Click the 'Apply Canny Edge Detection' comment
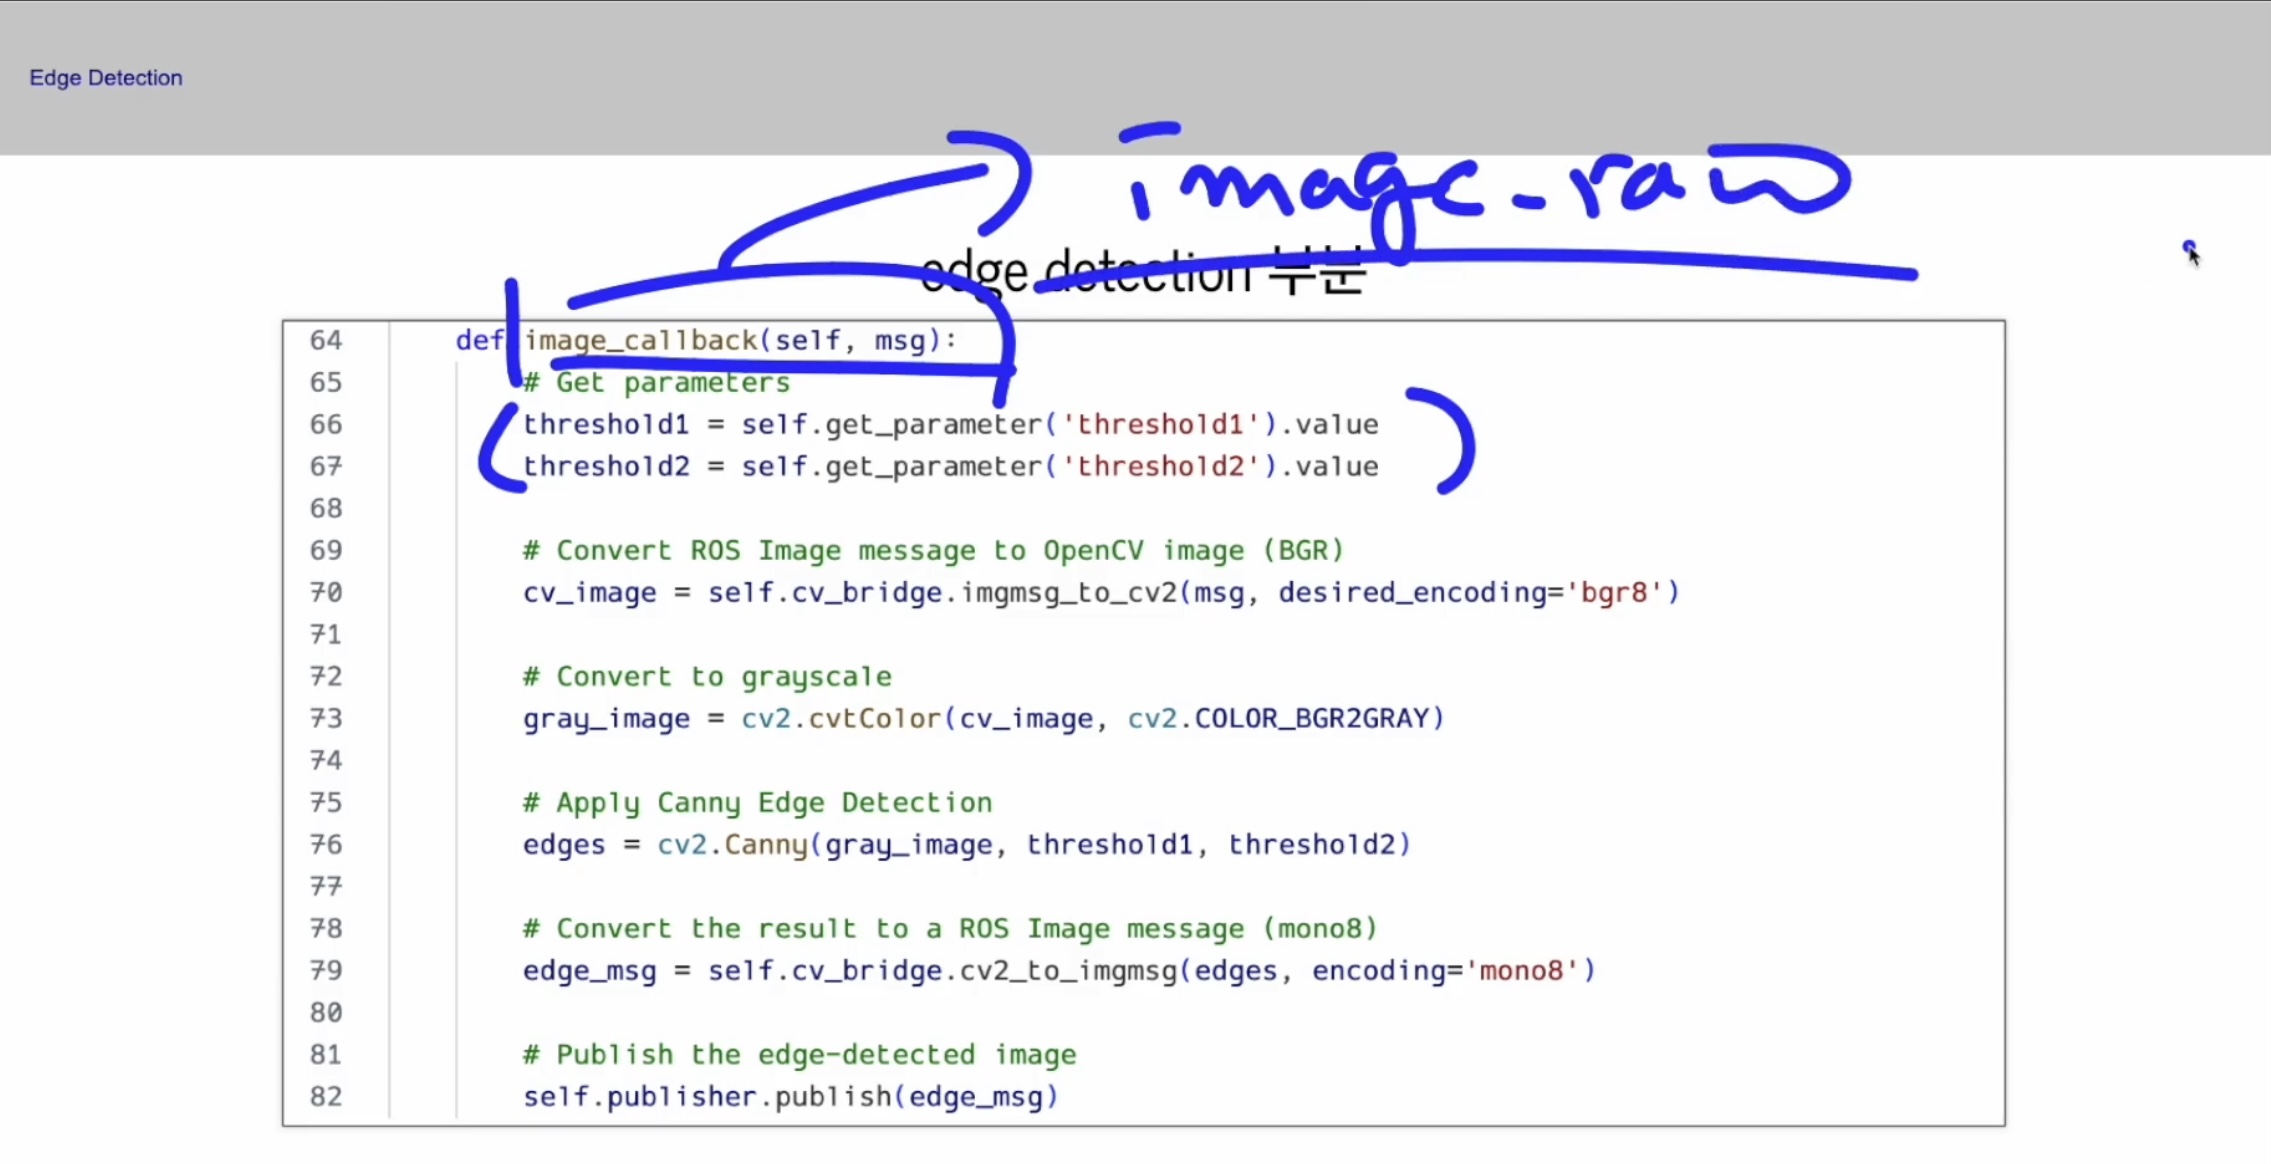This screenshot has width=2271, height=1164. 757,803
